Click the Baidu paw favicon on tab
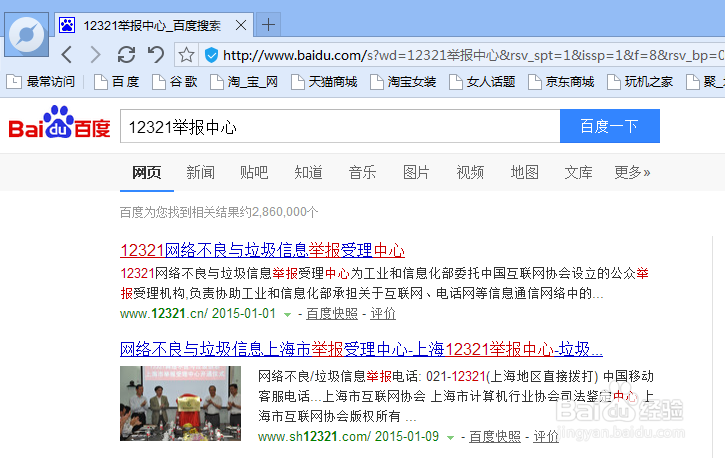 pos(67,25)
